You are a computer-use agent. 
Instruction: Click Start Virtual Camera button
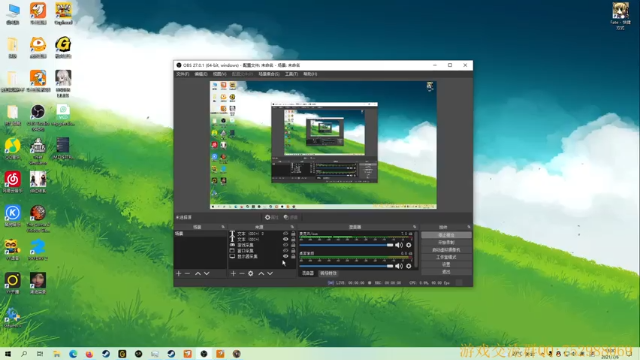click(446, 250)
